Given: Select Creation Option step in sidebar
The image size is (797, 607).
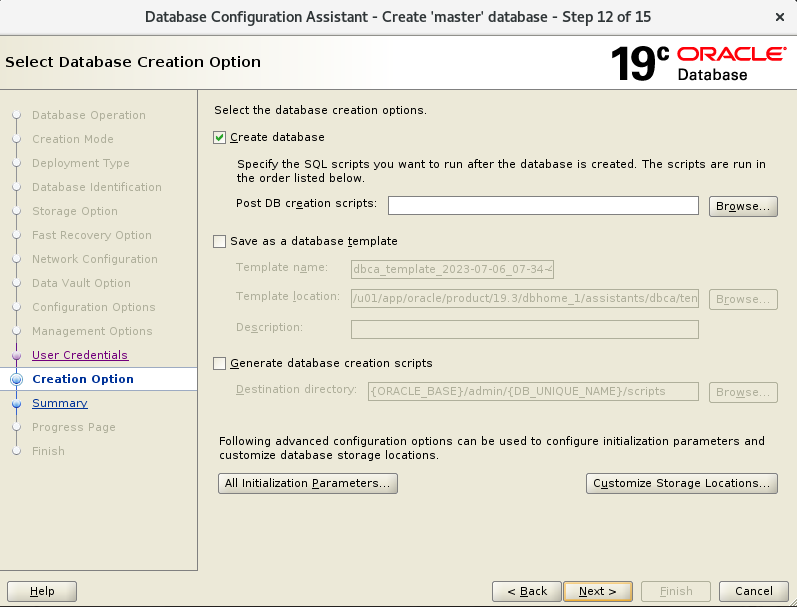Looking at the screenshot, I should coord(83,379).
